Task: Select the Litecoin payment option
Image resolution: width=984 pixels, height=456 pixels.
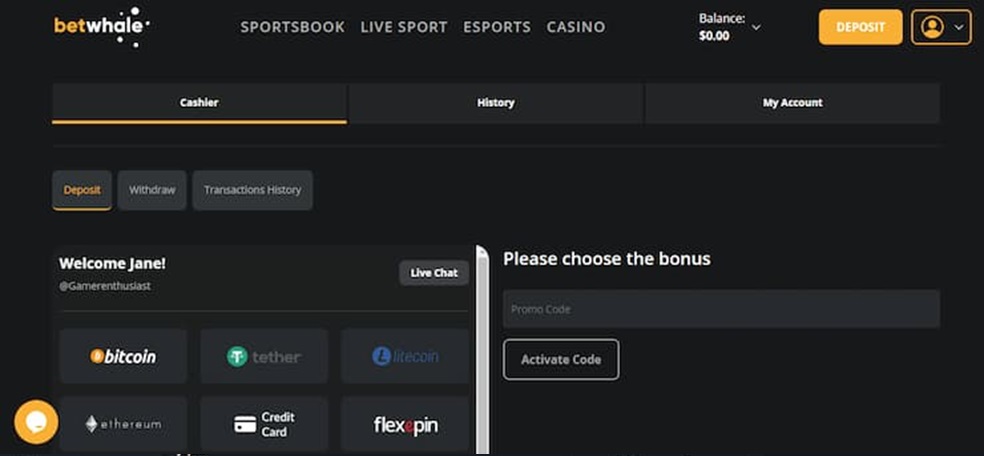Action: [405, 356]
